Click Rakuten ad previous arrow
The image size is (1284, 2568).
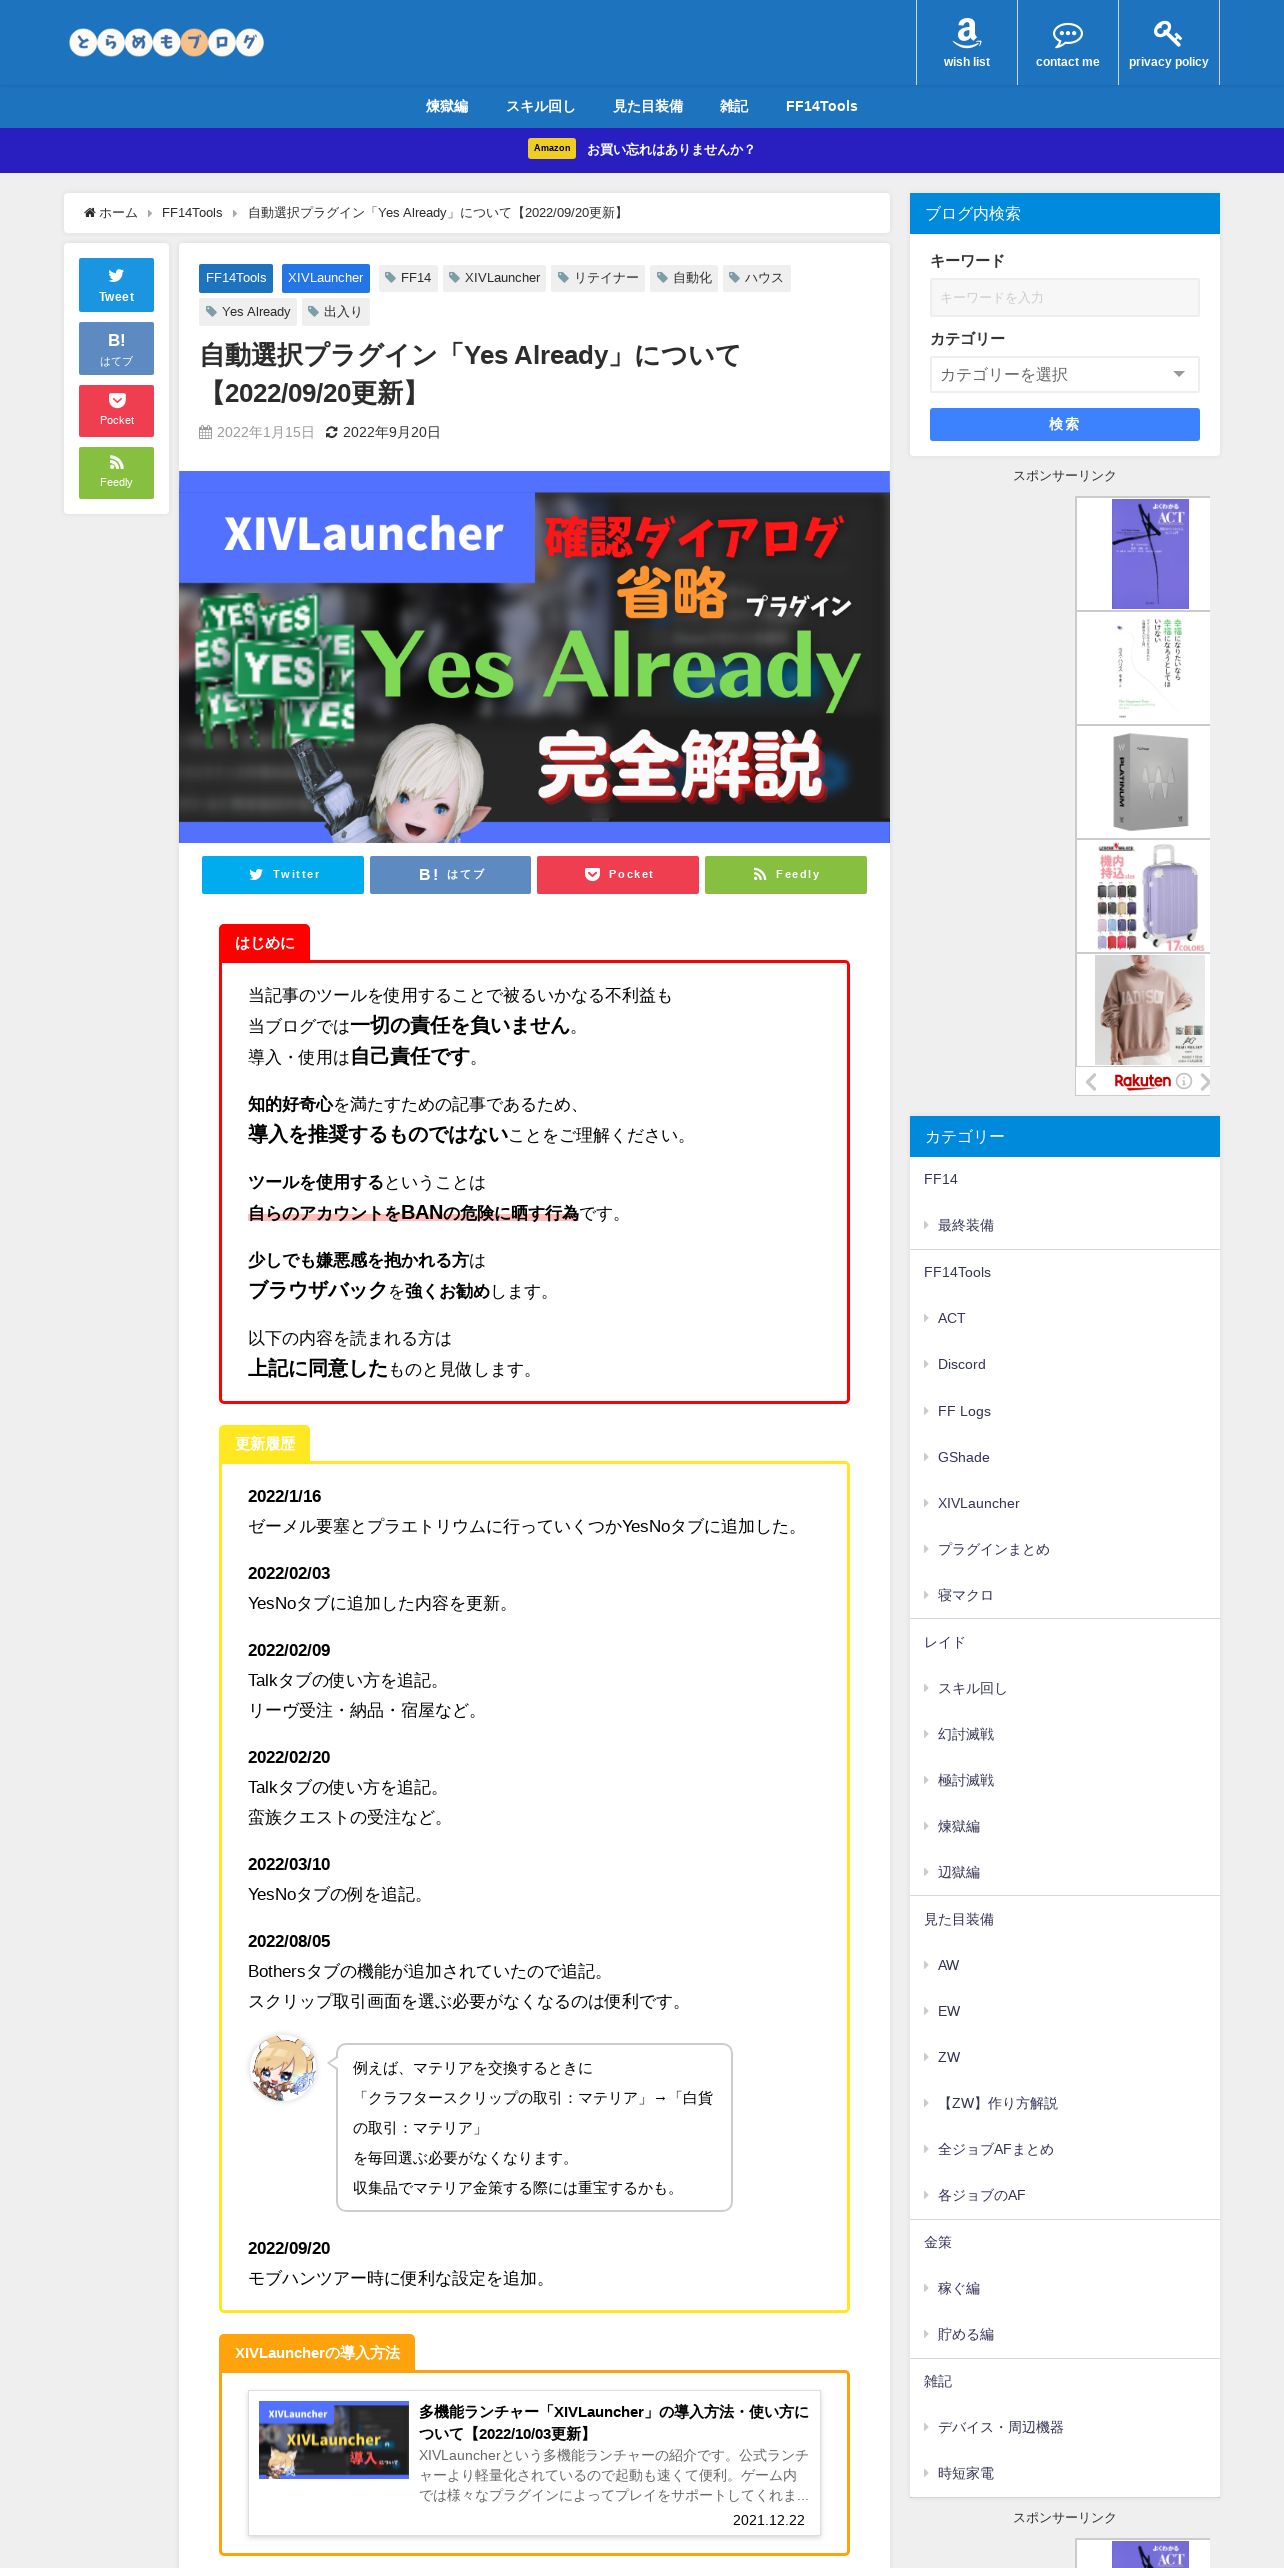tap(1091, 1081)
